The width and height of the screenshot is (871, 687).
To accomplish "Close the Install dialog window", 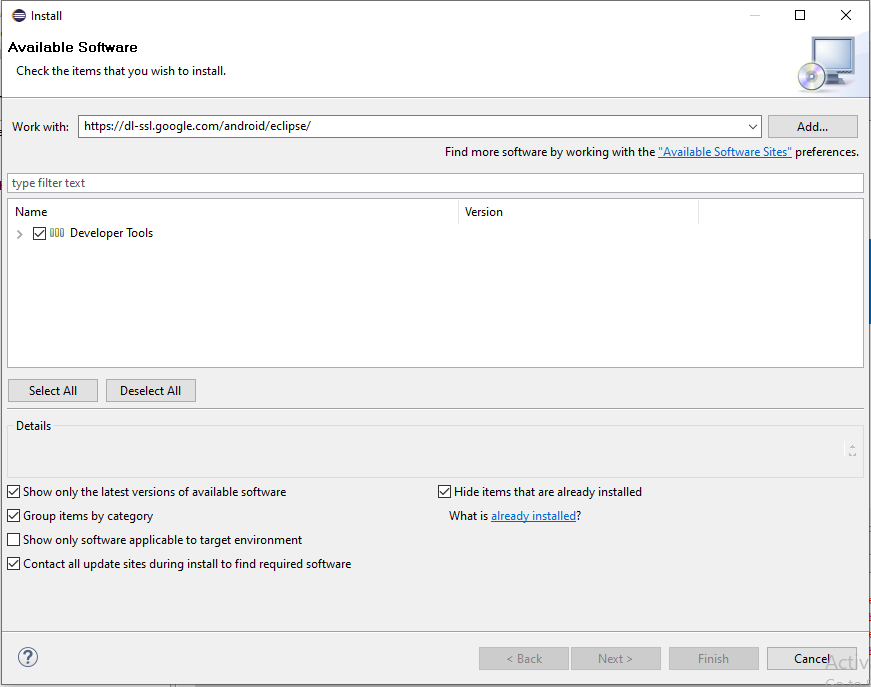I will (845, 15).
